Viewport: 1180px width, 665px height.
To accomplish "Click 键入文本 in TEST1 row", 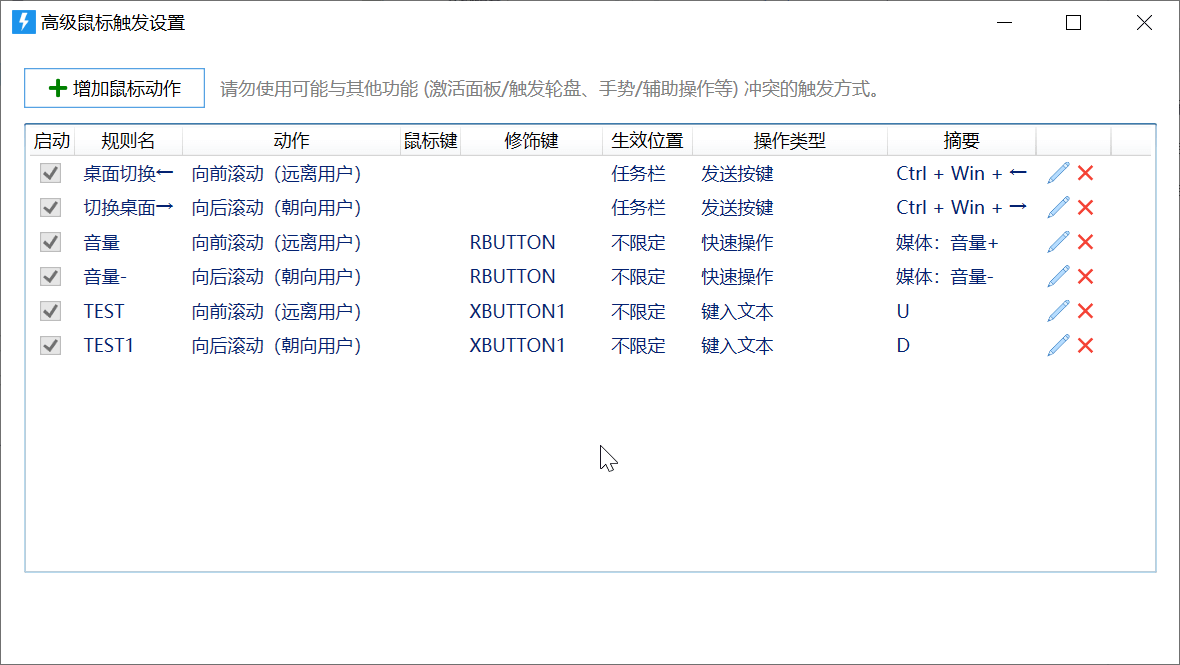I will pyautogui.click(x=738, y=345).
